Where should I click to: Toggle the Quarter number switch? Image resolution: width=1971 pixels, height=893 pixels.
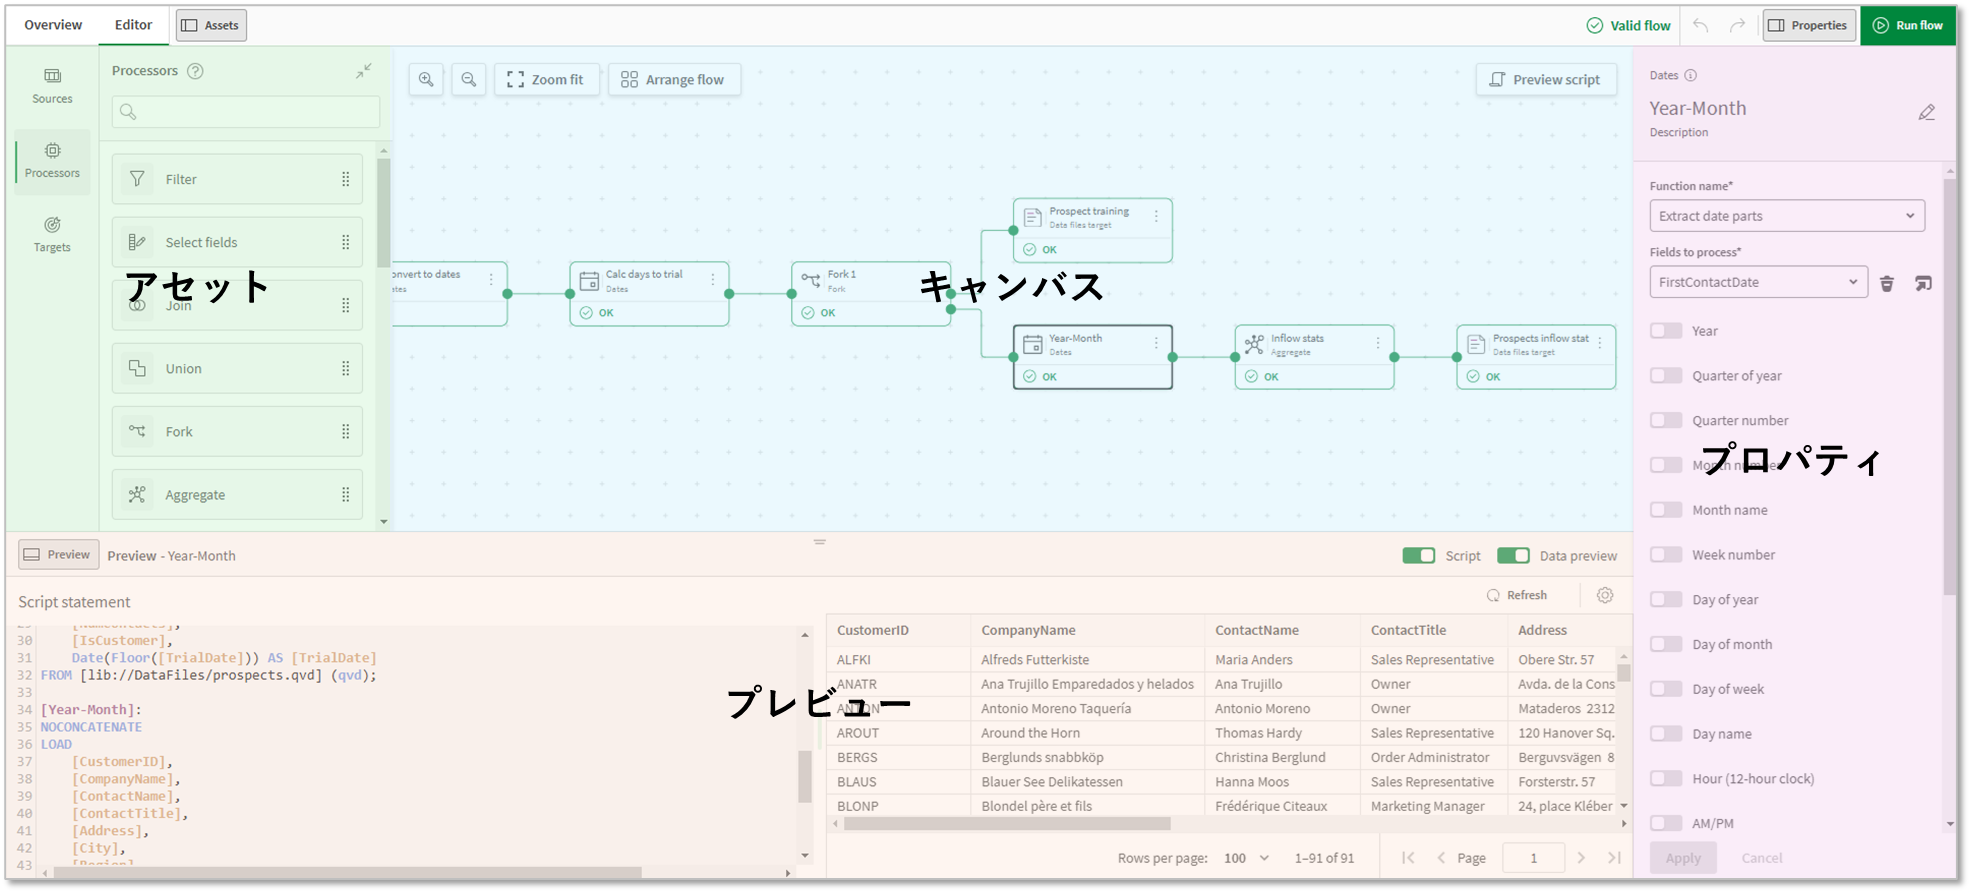[1666, 420]
